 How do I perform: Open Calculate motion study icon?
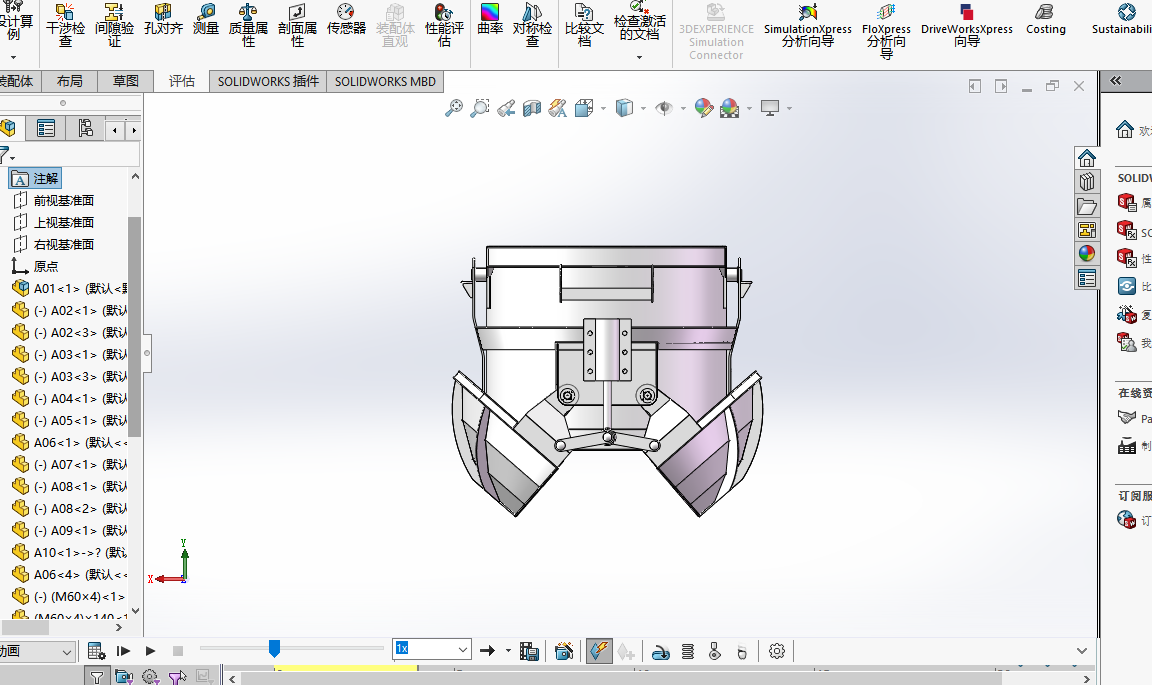(96, 651)
